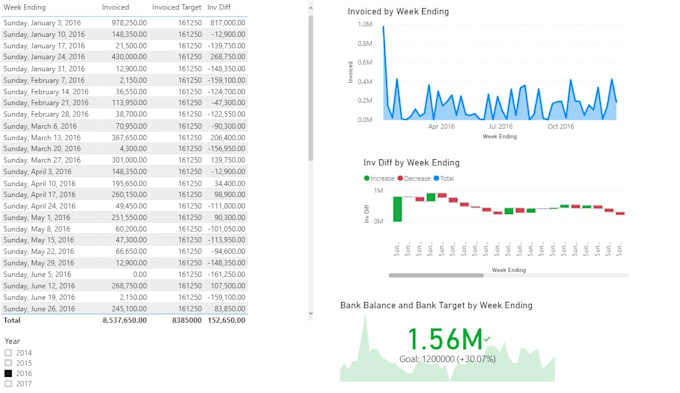Click the Jul 2016 axis label

click(x=500, y=127)
